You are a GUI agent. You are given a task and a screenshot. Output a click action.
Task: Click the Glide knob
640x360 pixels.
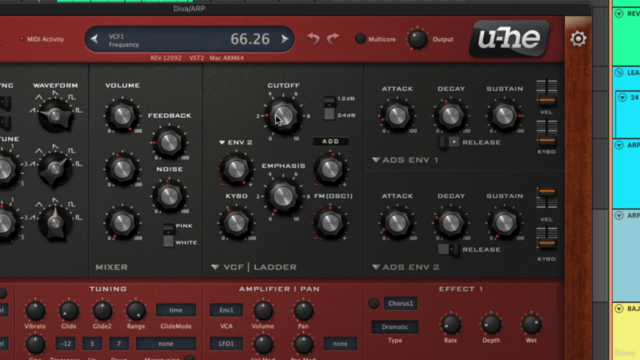coord(69,311)
